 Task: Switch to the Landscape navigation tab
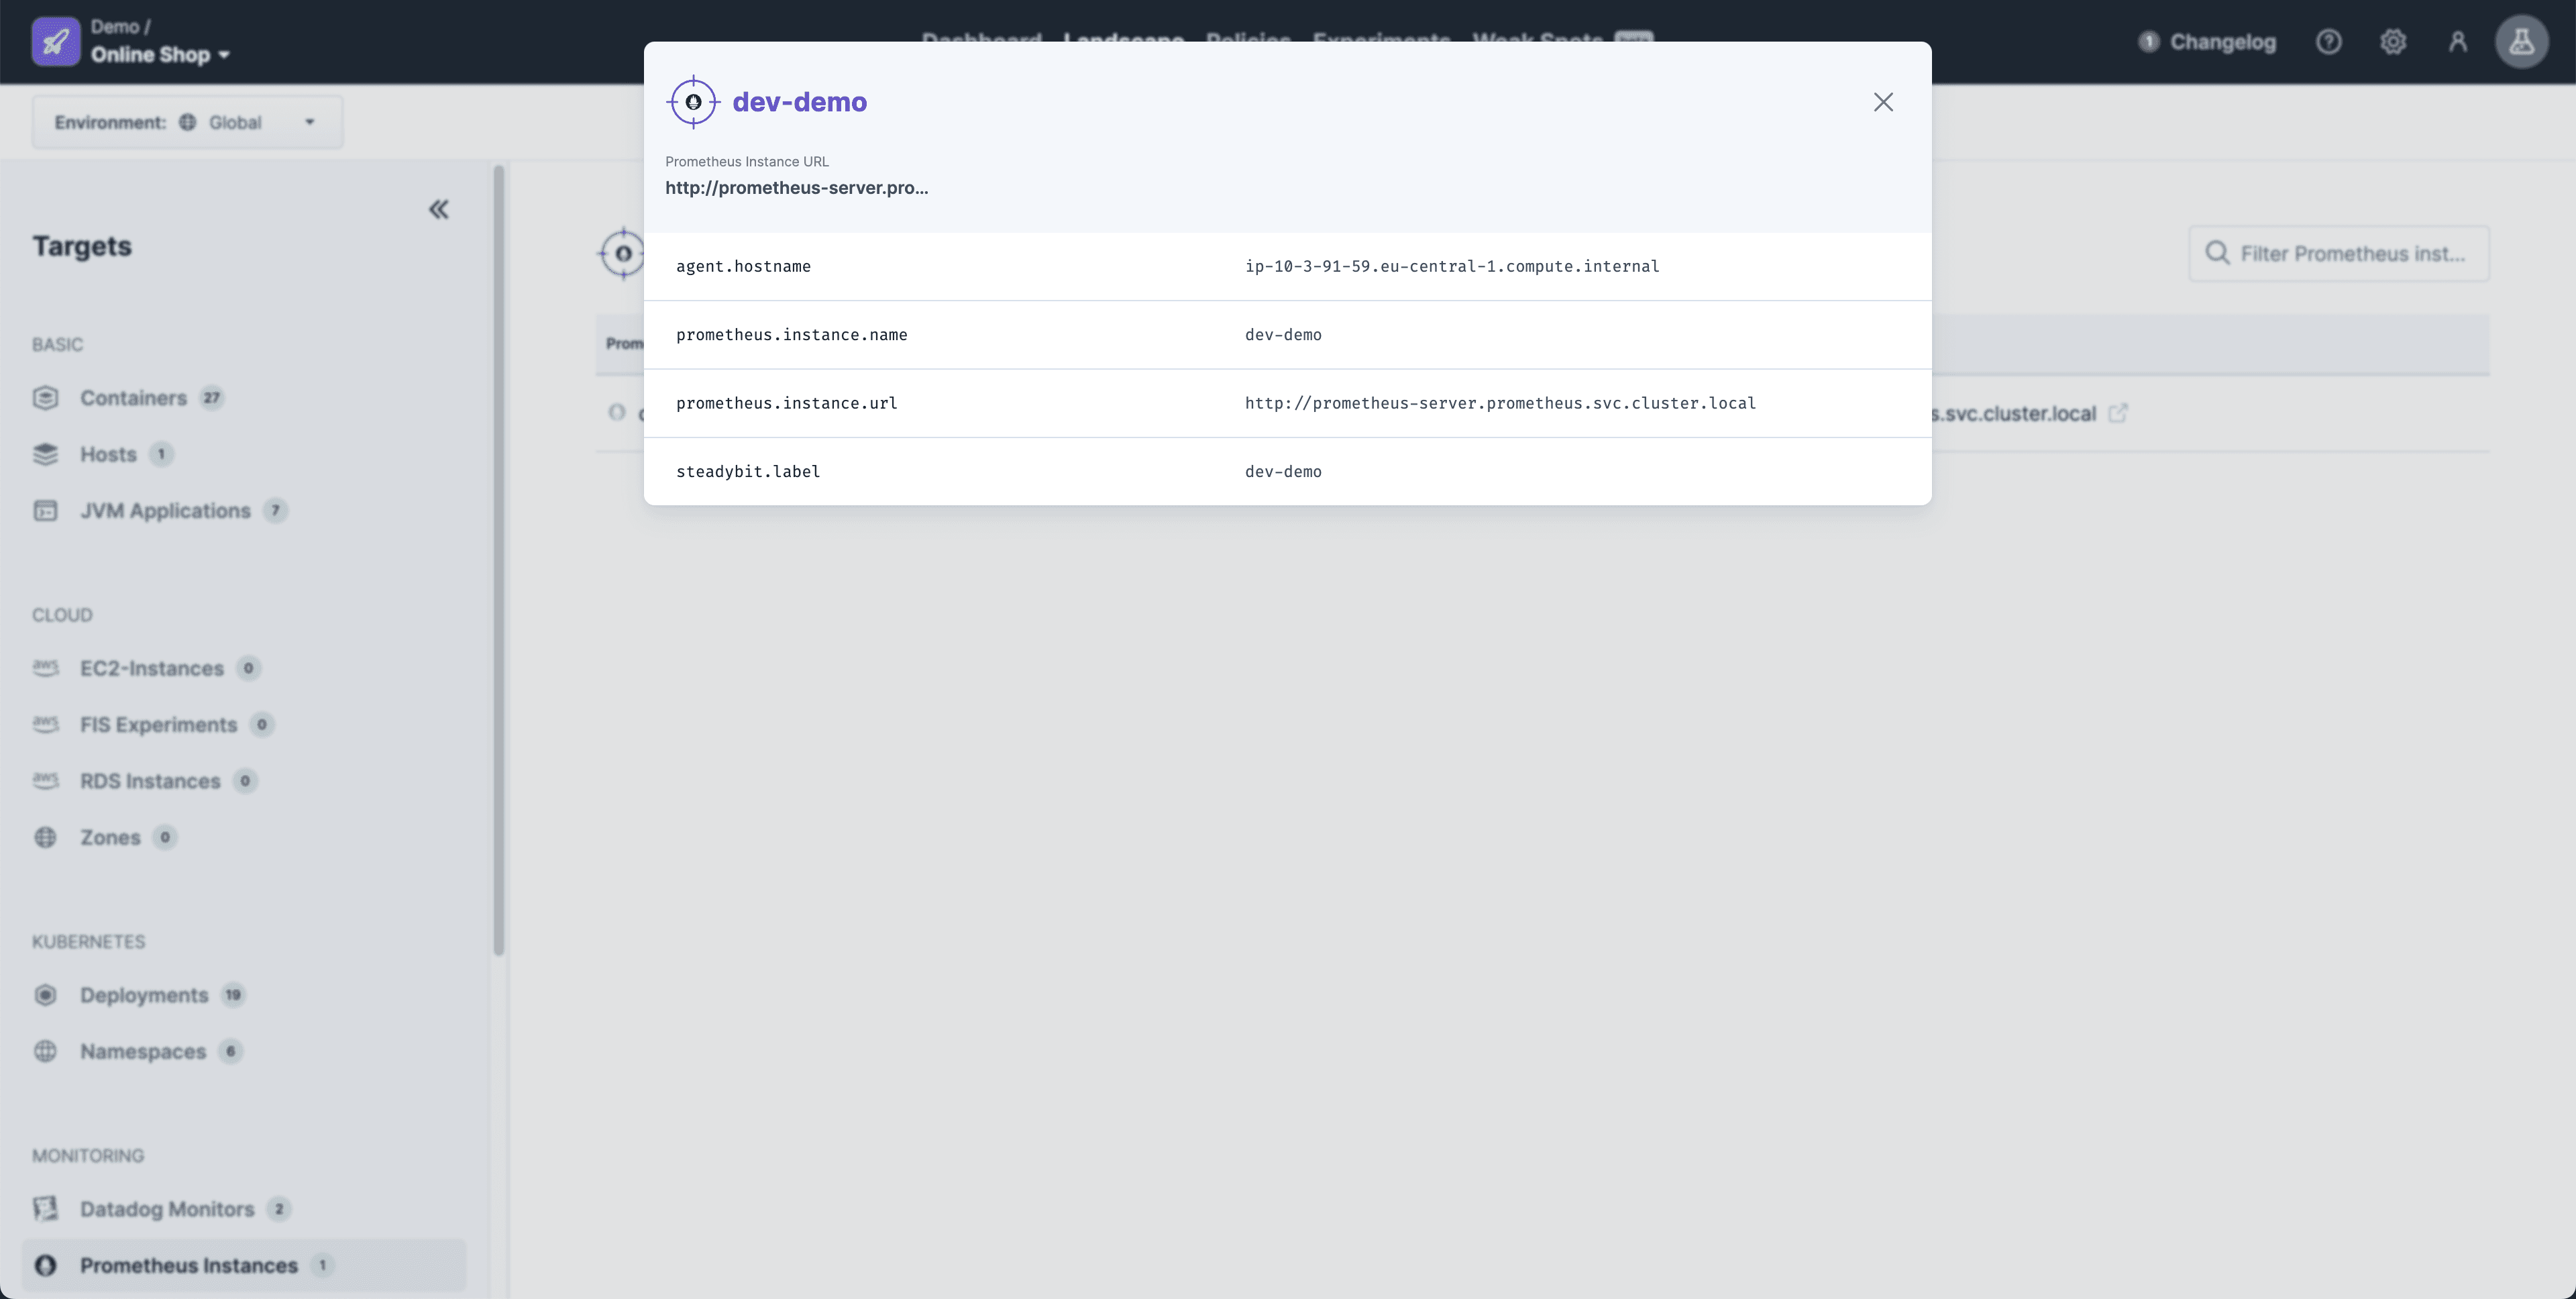coord(1123,41)
